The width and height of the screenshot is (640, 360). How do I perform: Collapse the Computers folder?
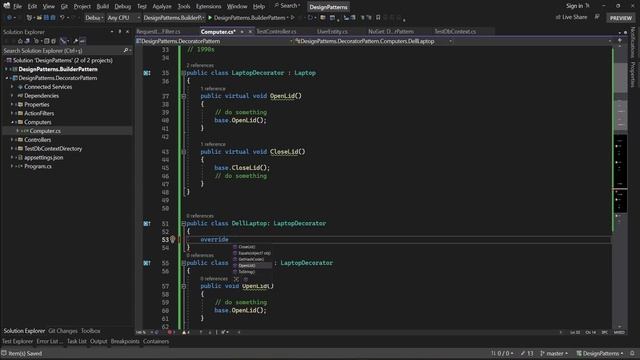(x=12, y=122)
